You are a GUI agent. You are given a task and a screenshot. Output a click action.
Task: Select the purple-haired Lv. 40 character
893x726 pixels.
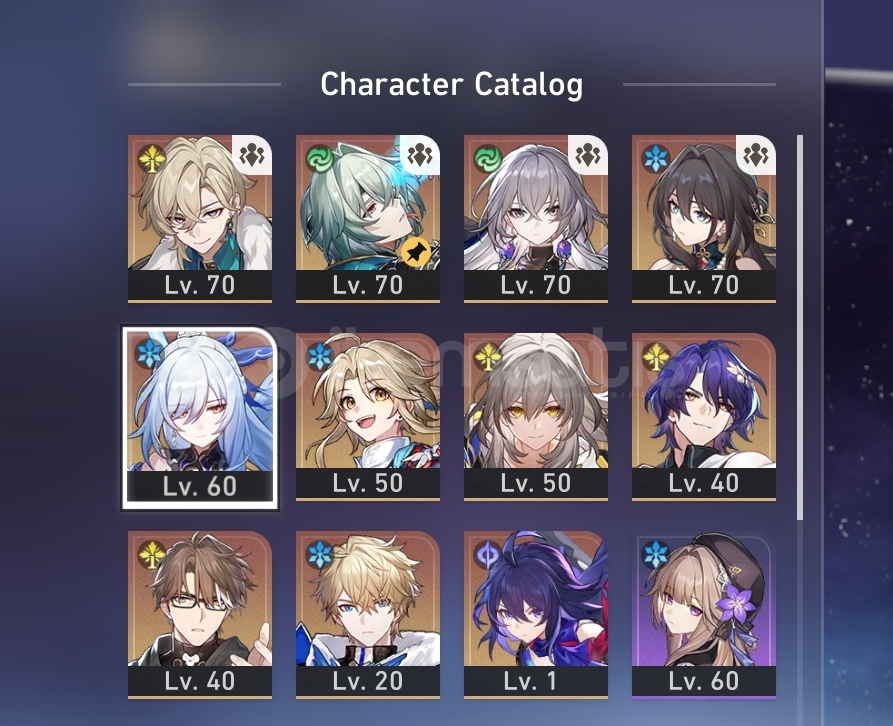click(704, 416)
